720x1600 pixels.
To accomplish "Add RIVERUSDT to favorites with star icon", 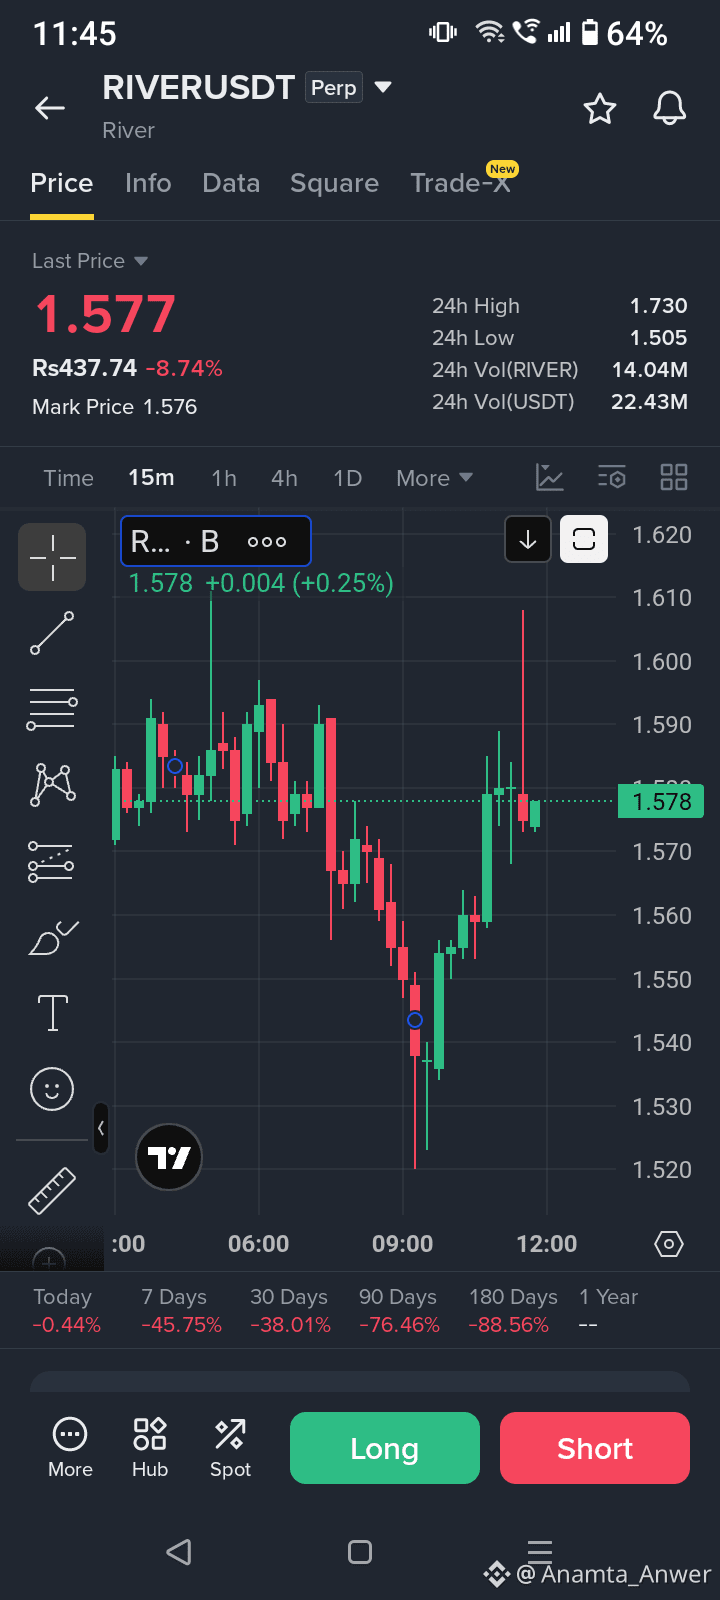I will [600, 108].
